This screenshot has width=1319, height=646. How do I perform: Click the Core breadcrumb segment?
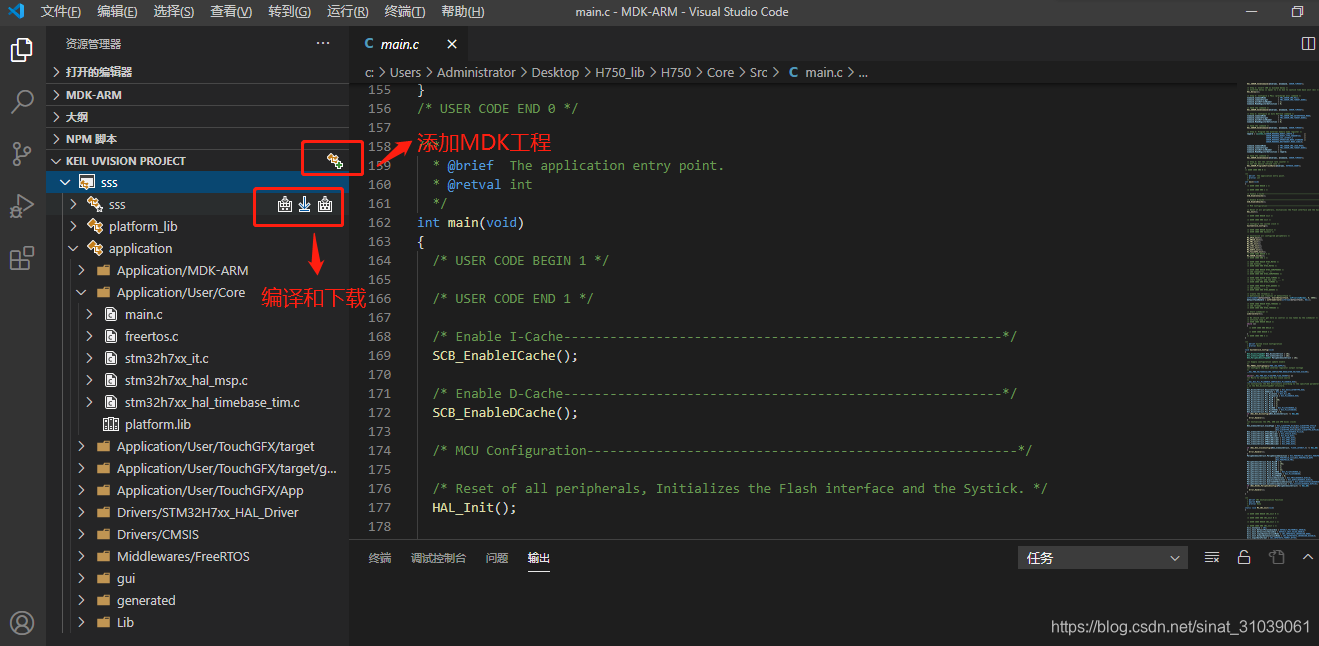click(x=720, y=72)
